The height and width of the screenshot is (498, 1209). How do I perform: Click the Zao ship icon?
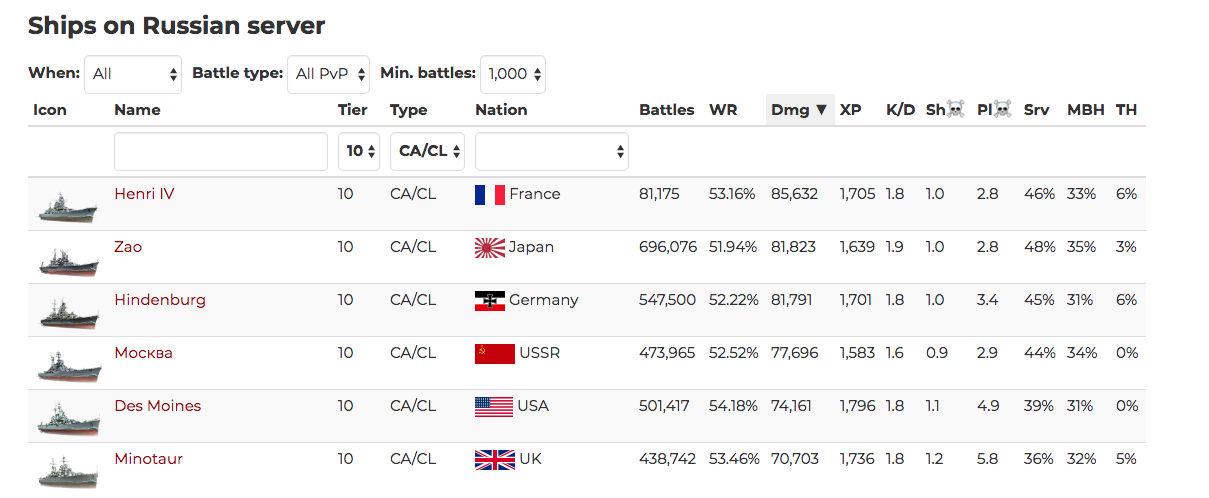click(68, 259)
